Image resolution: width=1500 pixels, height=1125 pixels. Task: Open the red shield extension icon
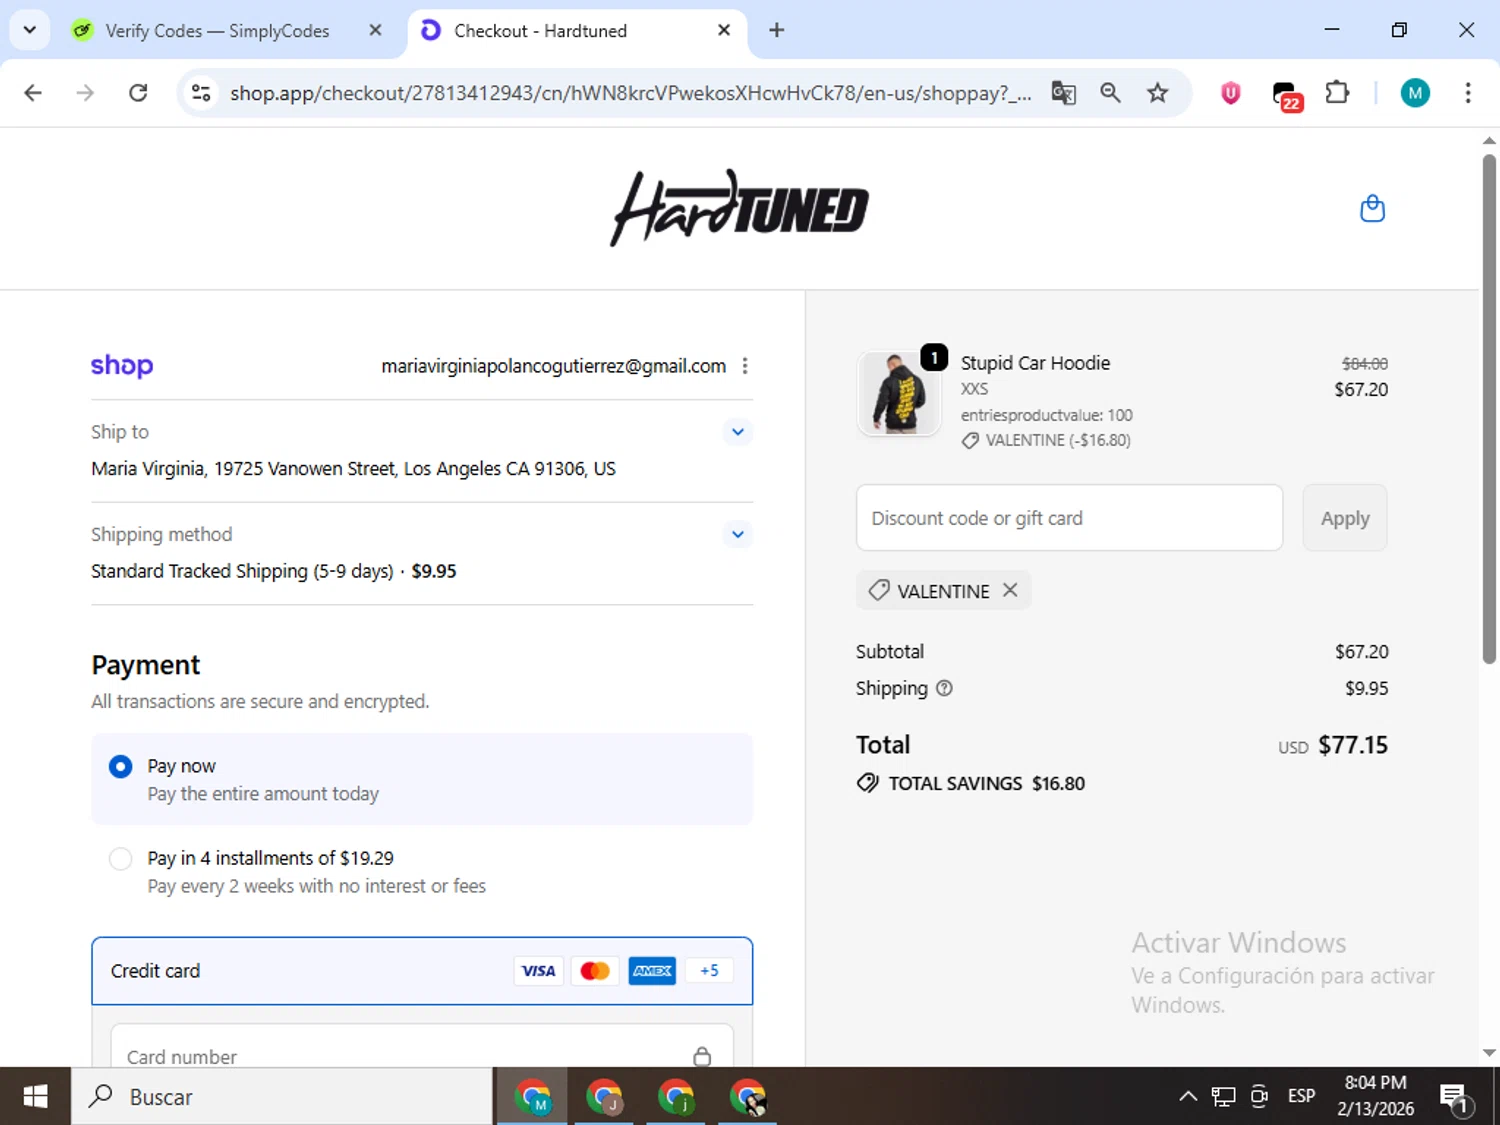(x=1231, y=93)
